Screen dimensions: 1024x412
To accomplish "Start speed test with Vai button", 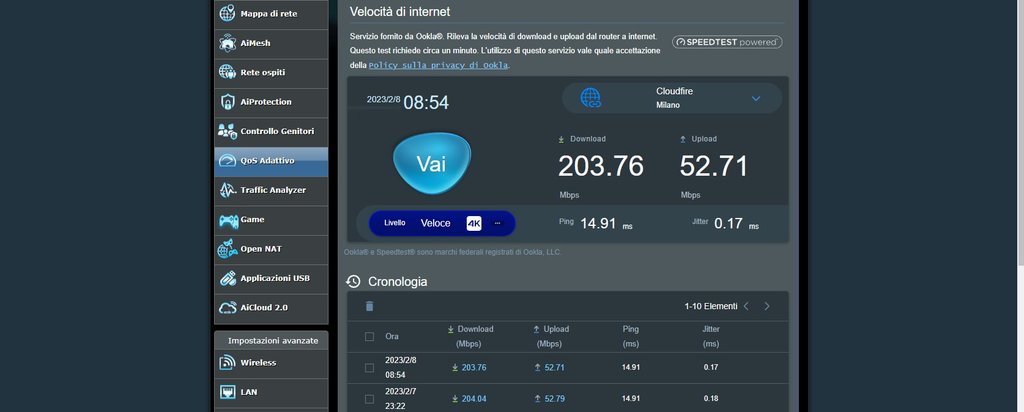I will pos(432,163).
